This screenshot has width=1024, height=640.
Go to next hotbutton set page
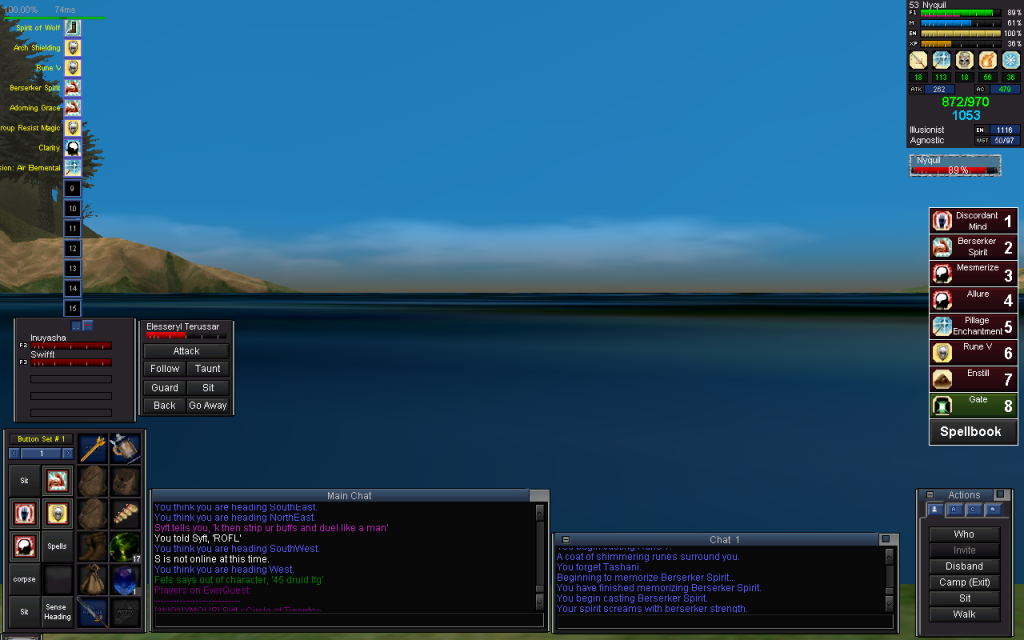point(68,453)
